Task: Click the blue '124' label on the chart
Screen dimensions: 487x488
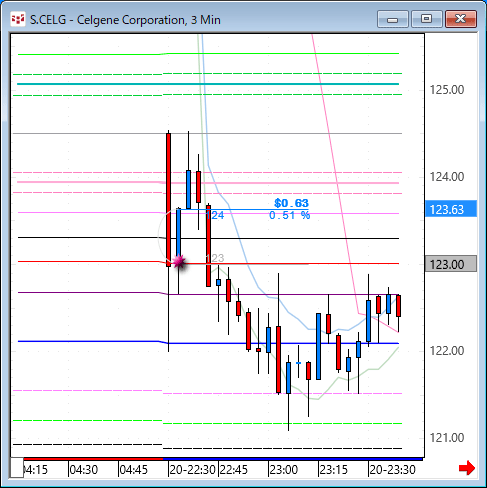Action: pos(215,215)
